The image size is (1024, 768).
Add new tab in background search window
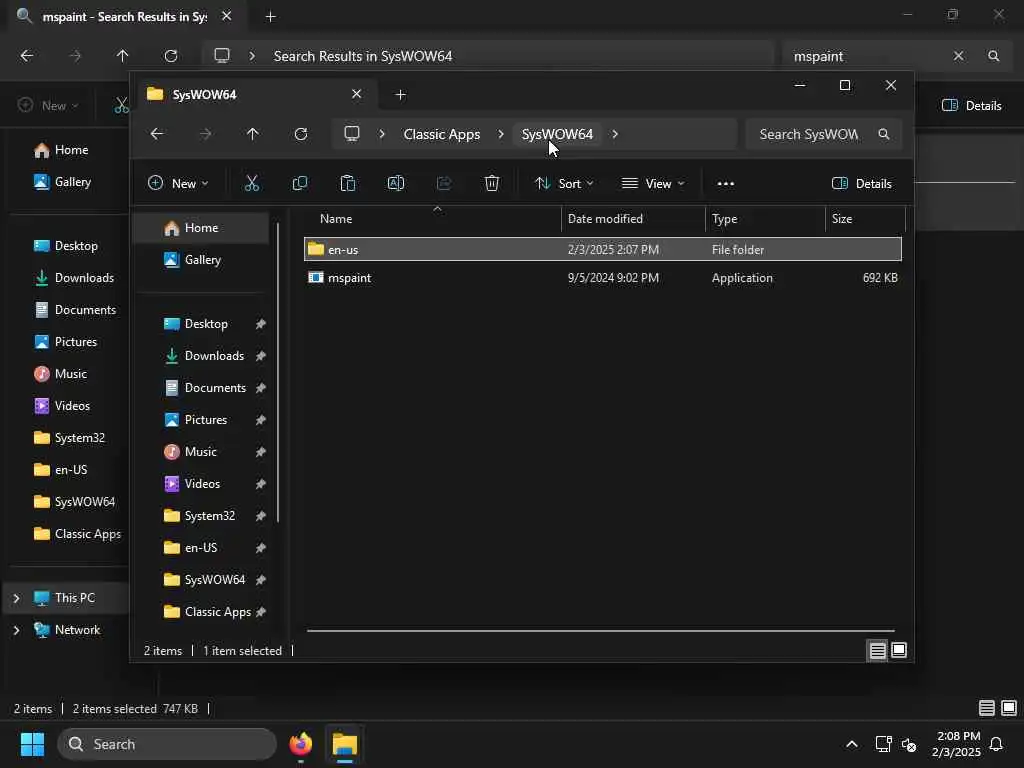pyautogui.click(x=270, y=16)
